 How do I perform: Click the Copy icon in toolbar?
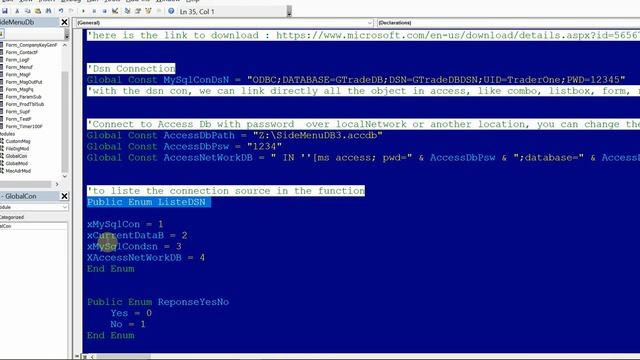pos(27,11)
